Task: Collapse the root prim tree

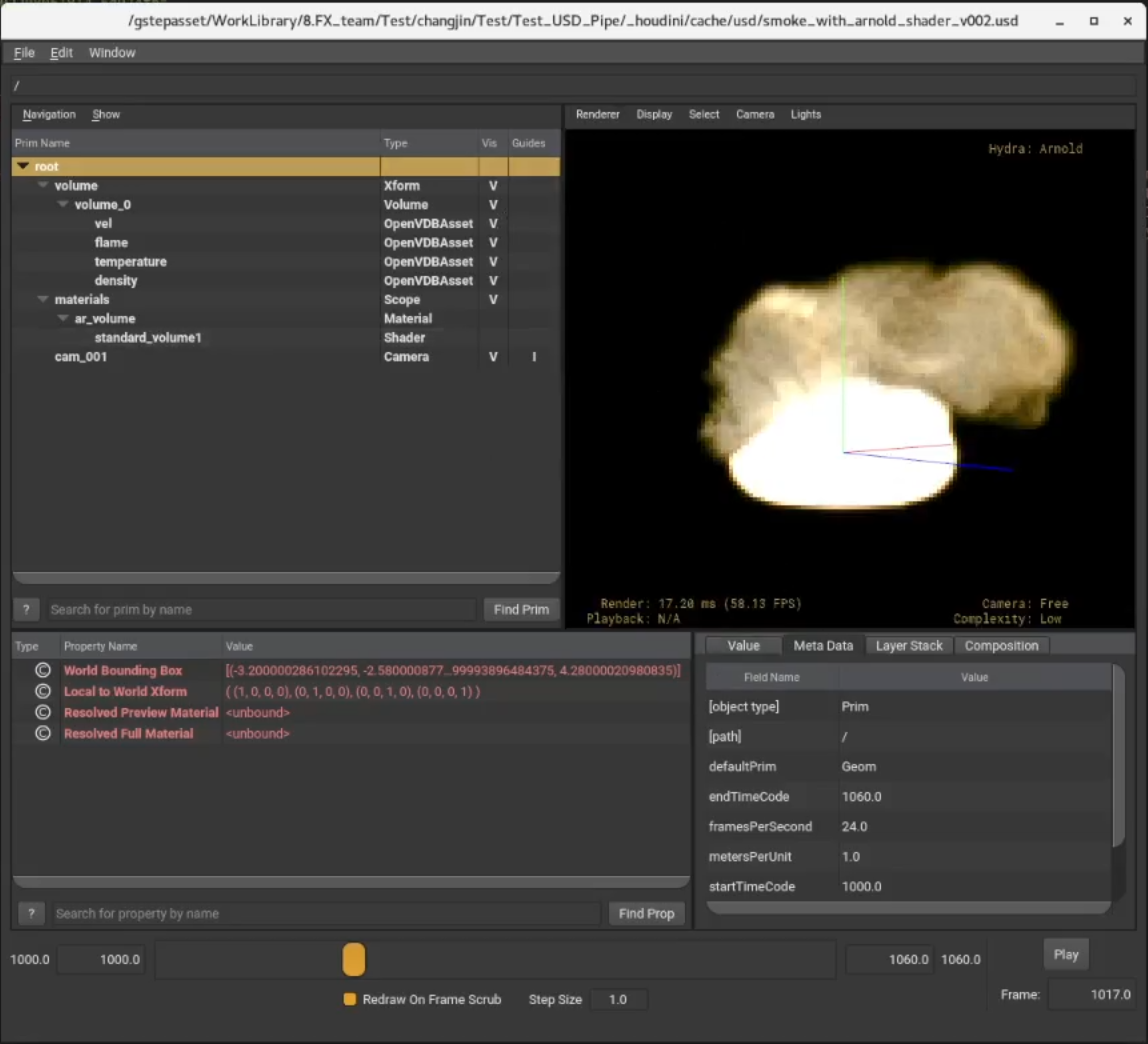Action: tap(23, 167)
